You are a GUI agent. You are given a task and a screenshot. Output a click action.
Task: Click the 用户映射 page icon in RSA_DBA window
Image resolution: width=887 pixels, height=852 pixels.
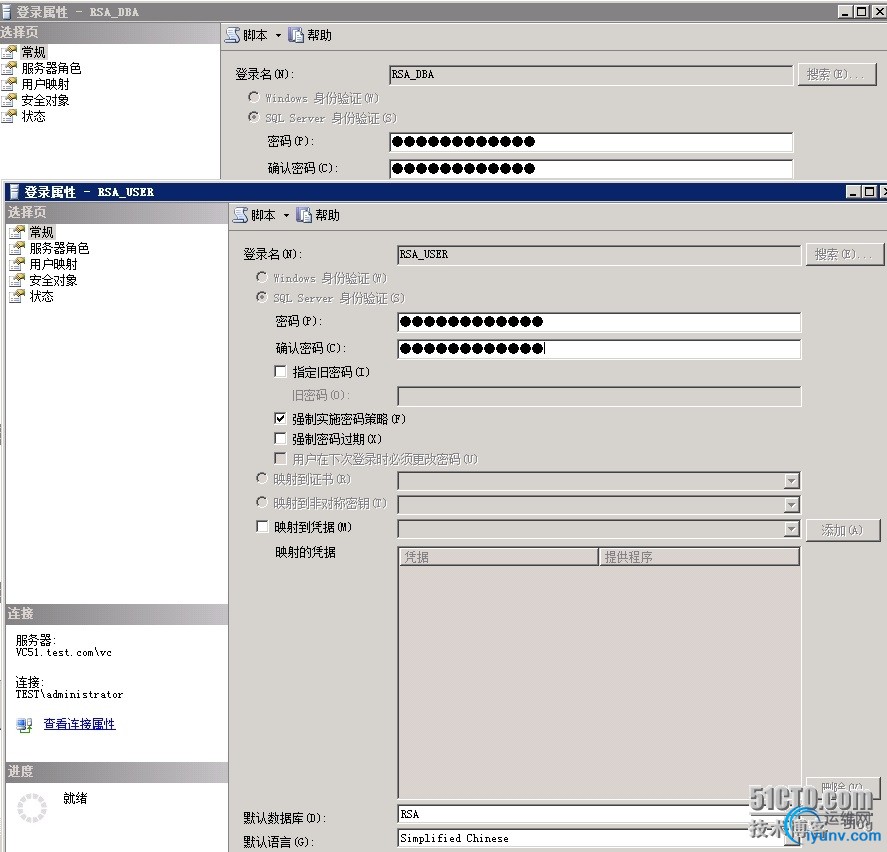tap(9, 84)
